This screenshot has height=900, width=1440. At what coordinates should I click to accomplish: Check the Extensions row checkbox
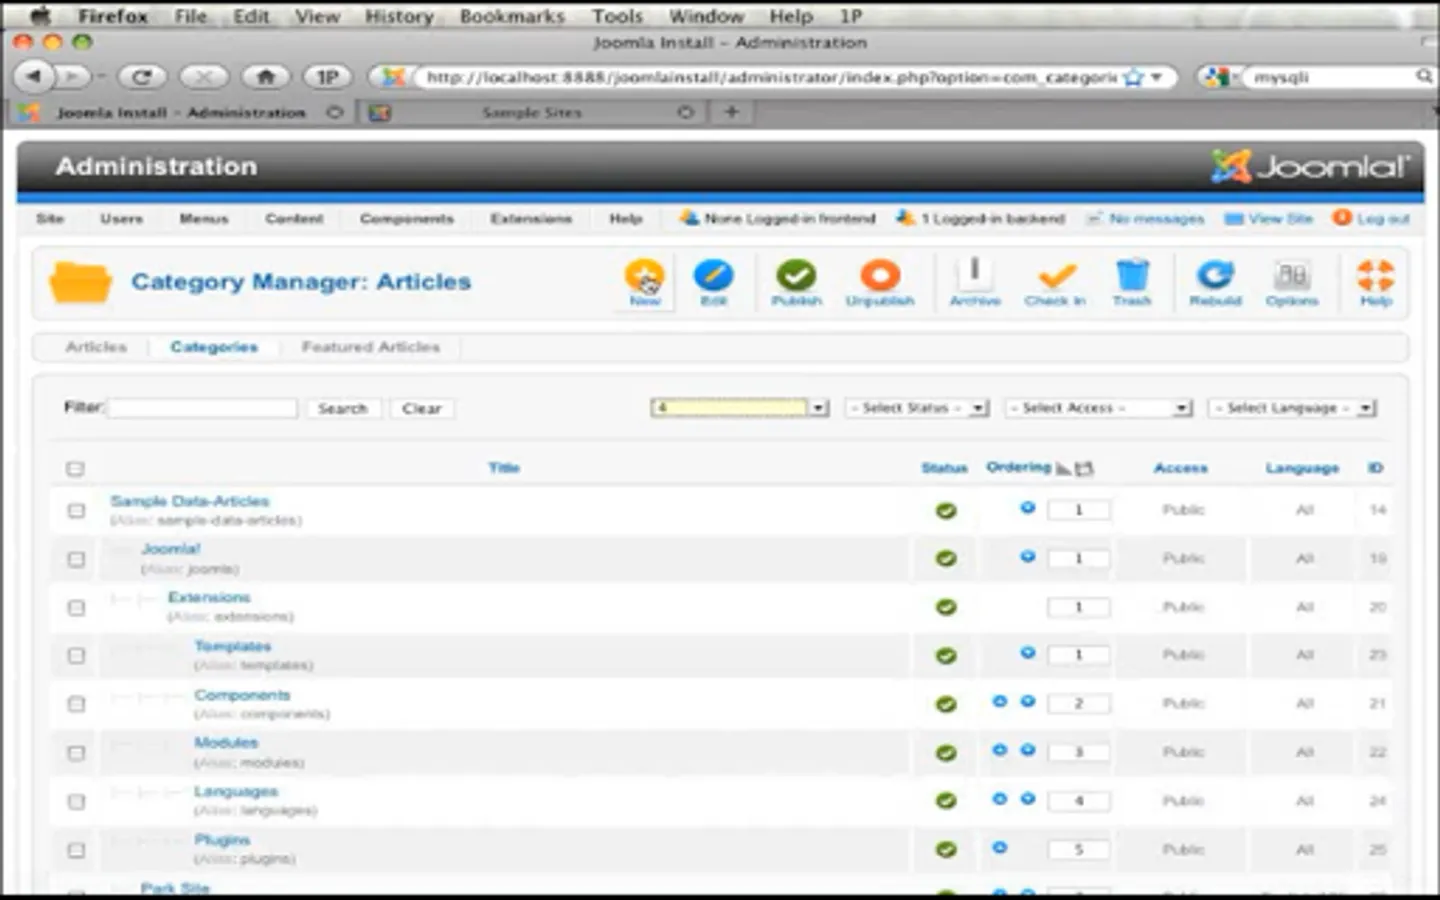pos(76,608)
